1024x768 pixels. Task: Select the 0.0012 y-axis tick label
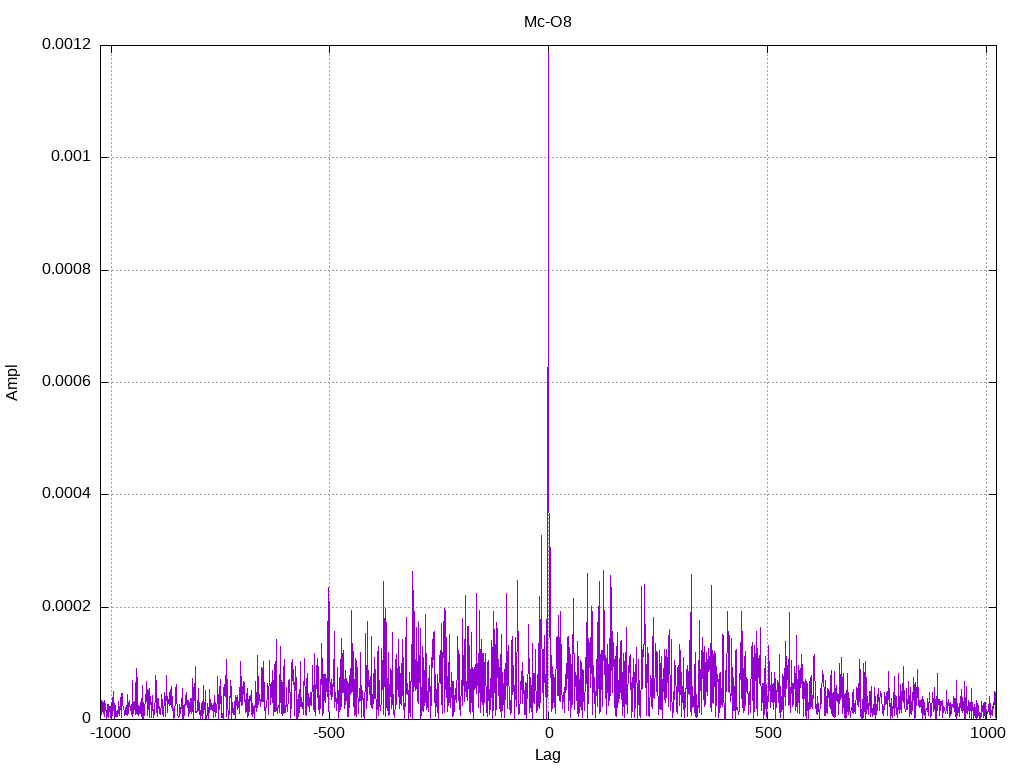[x=66, y=45]
